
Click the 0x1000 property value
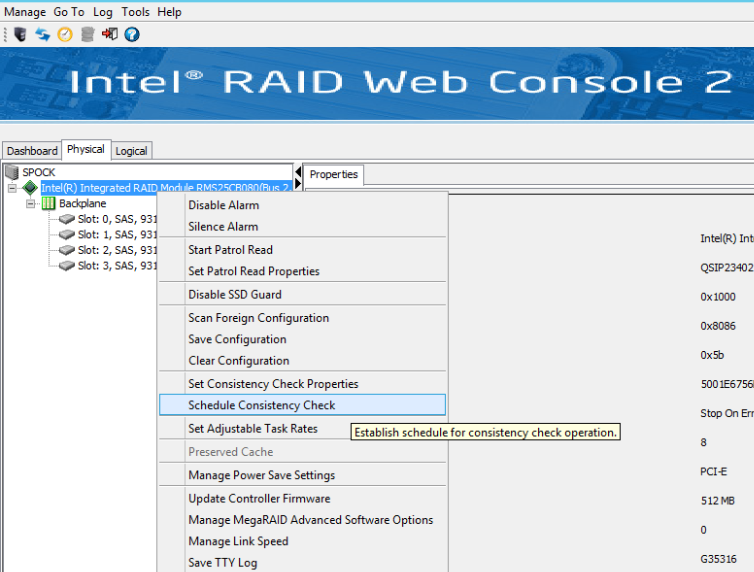click(718, 297)
